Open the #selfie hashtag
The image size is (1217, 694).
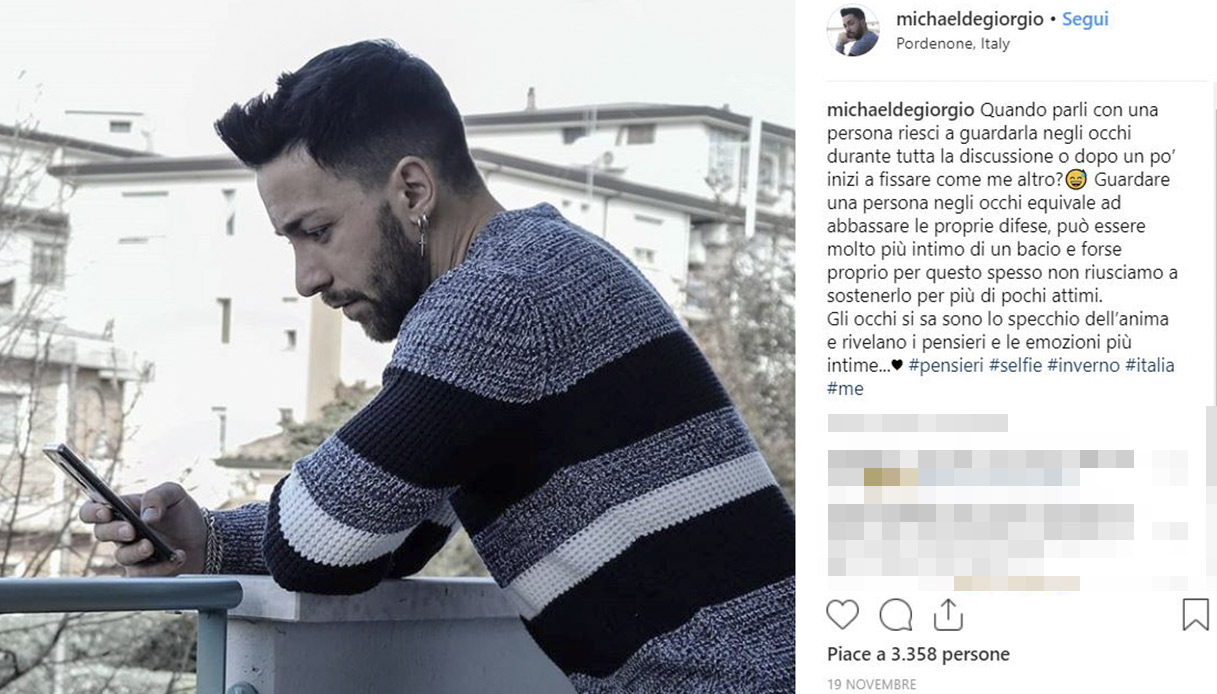pyautogui.click(x=1015, y=365)
